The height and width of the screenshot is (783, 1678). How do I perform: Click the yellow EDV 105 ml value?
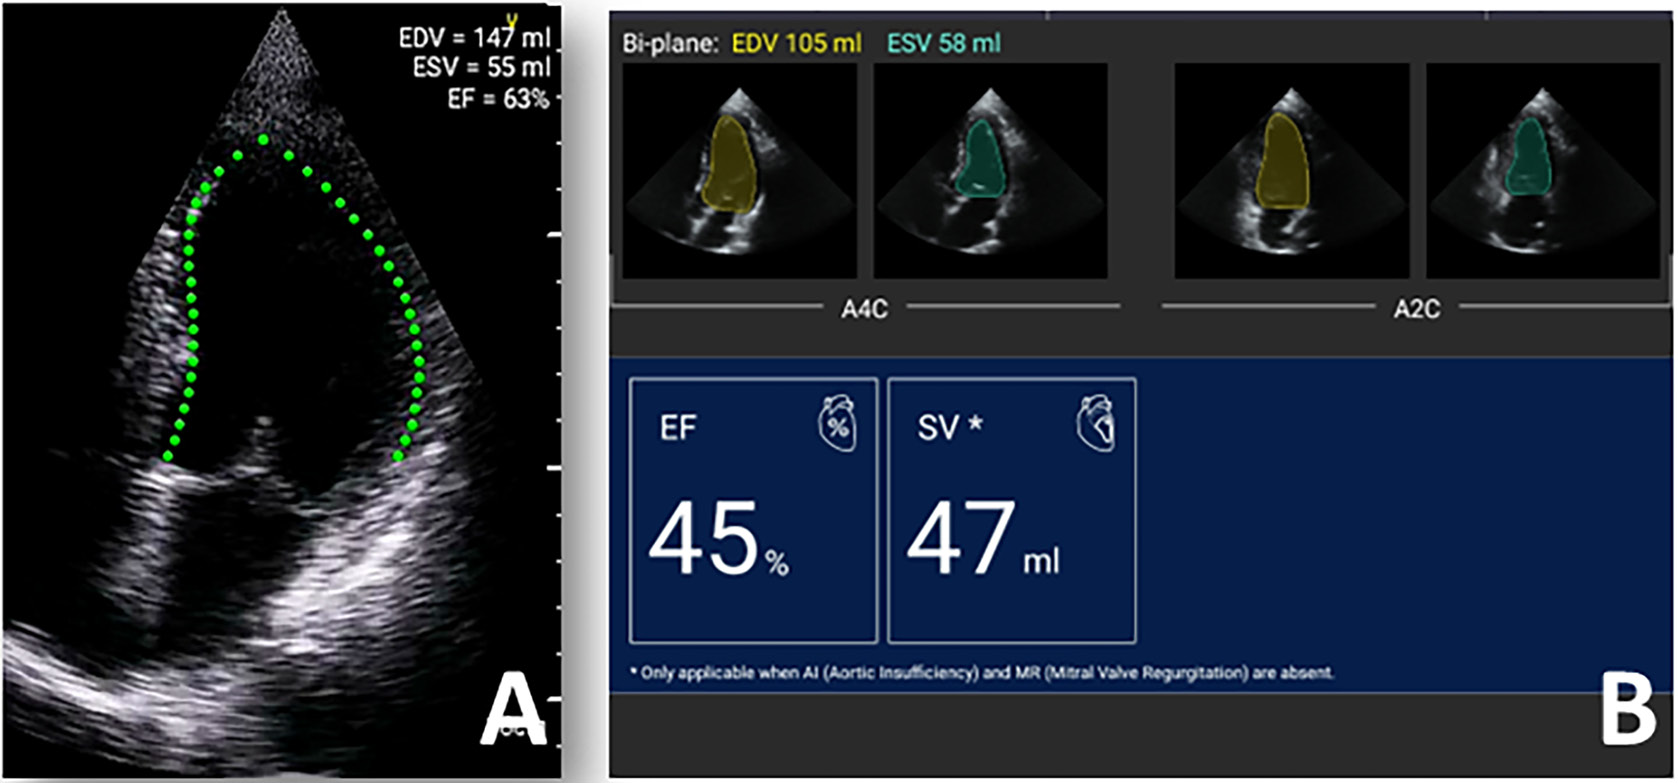(x=796, y=44)
